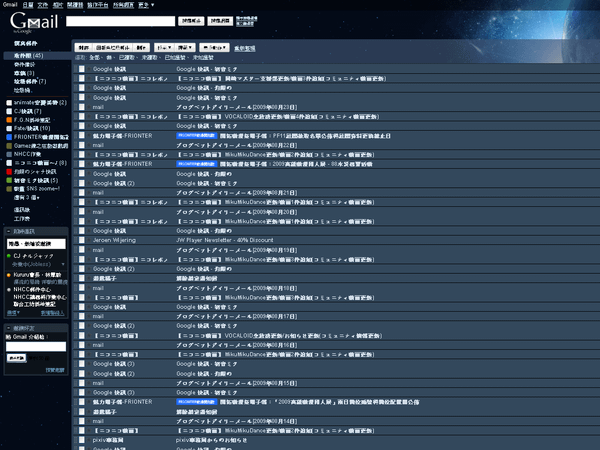Open the Fate label with 10 unread
The width and height of the screenshot is (600, 450).
[x=32, y=128]
